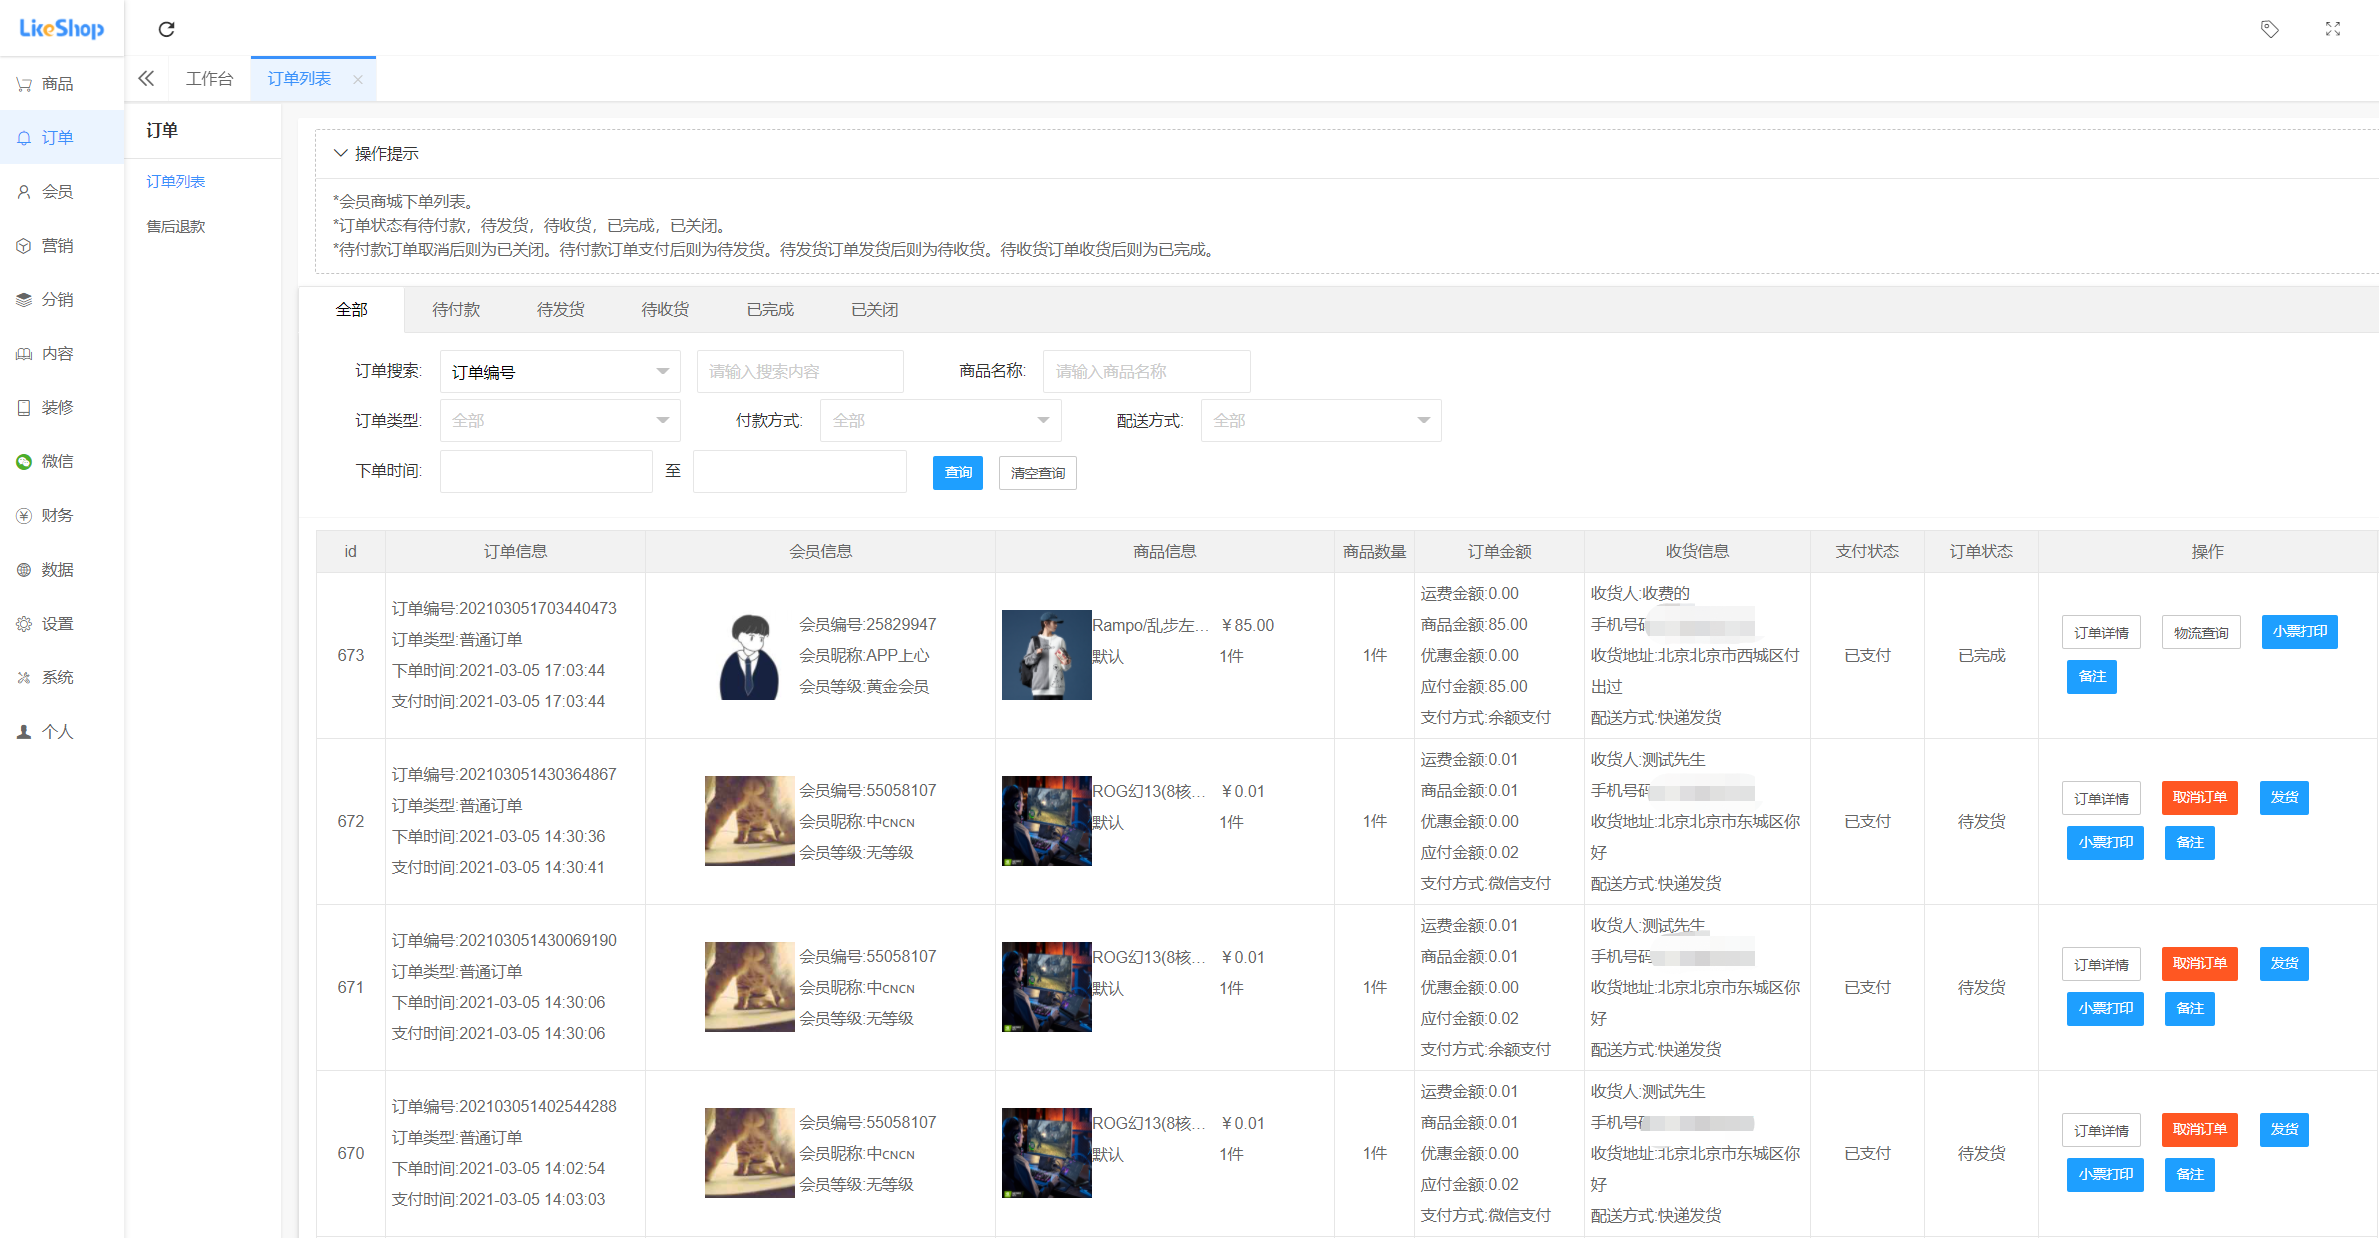The width and height of the screenshot is (2379, 1238).
Task: Open 订单编号 search type dropdown
Action: [x=560, y=372]
